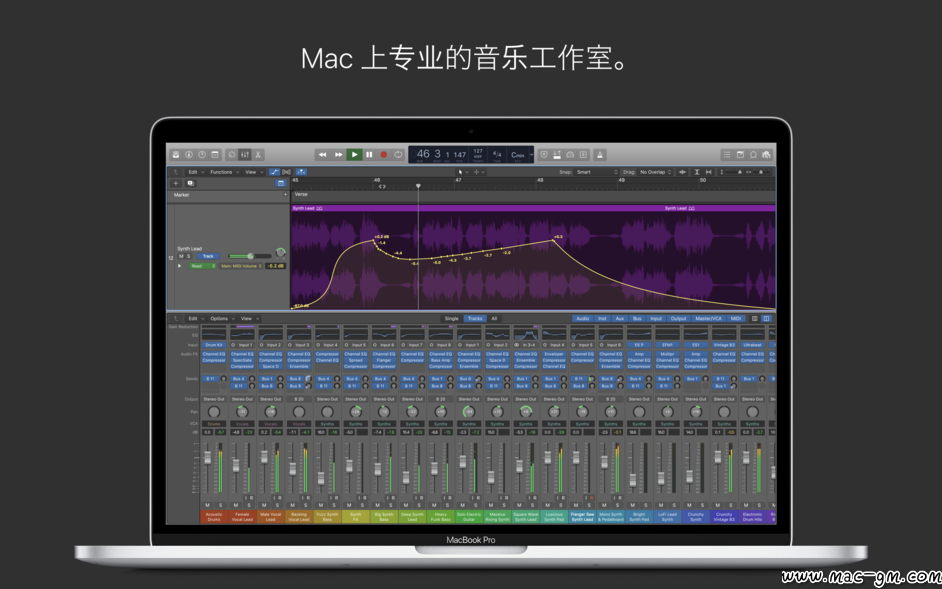This screenshot has width=942, height=589.
Task: Toggle the Catch Playhead button
Action: pos(300,172)
